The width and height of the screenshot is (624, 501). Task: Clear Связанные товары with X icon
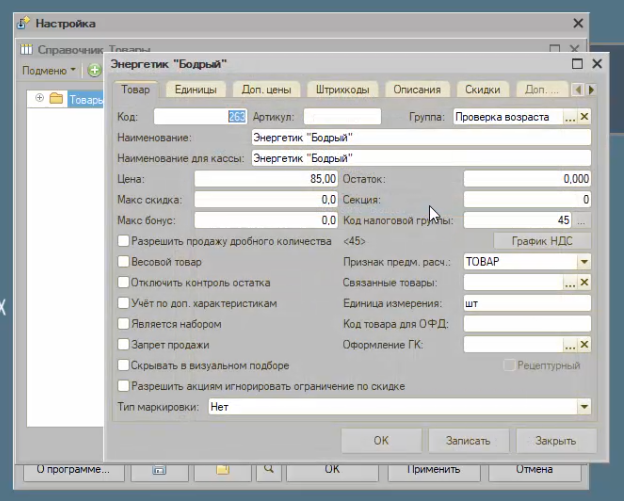point(585,283)
